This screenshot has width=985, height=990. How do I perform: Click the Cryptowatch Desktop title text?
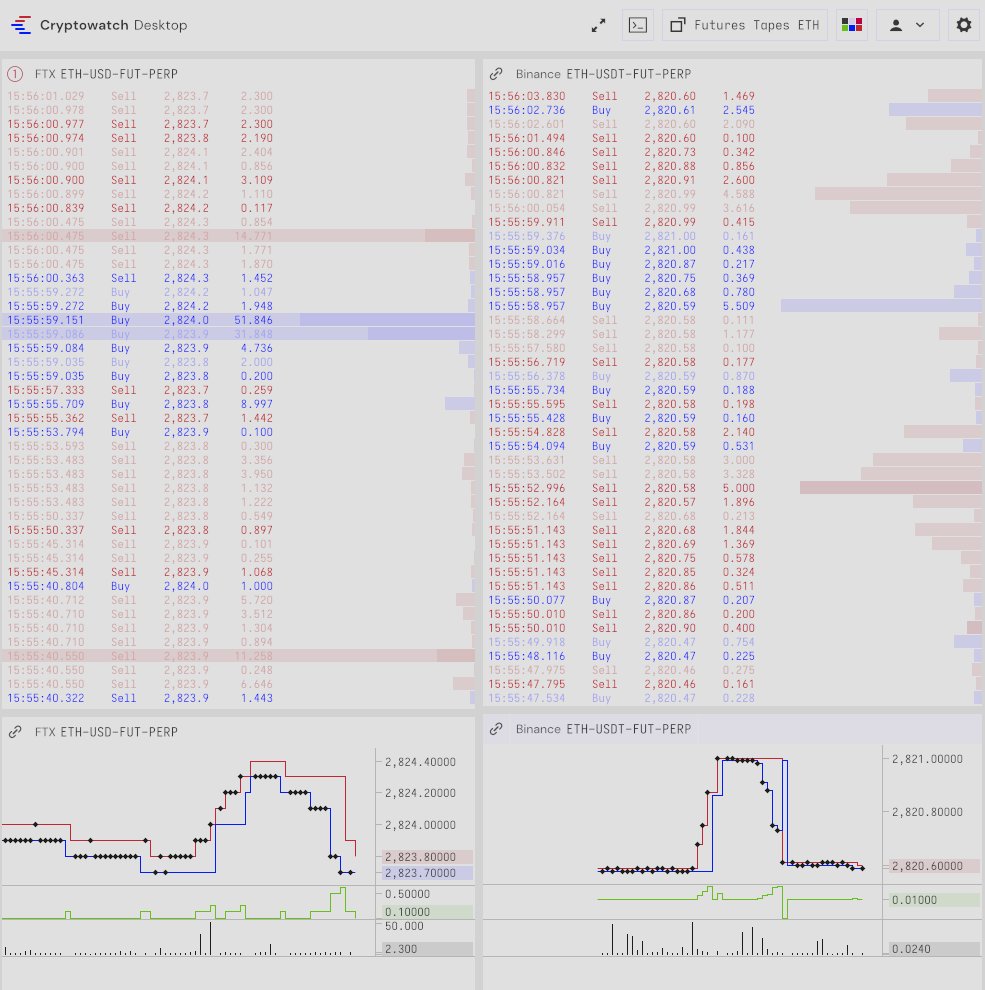[x=114, y=25]
